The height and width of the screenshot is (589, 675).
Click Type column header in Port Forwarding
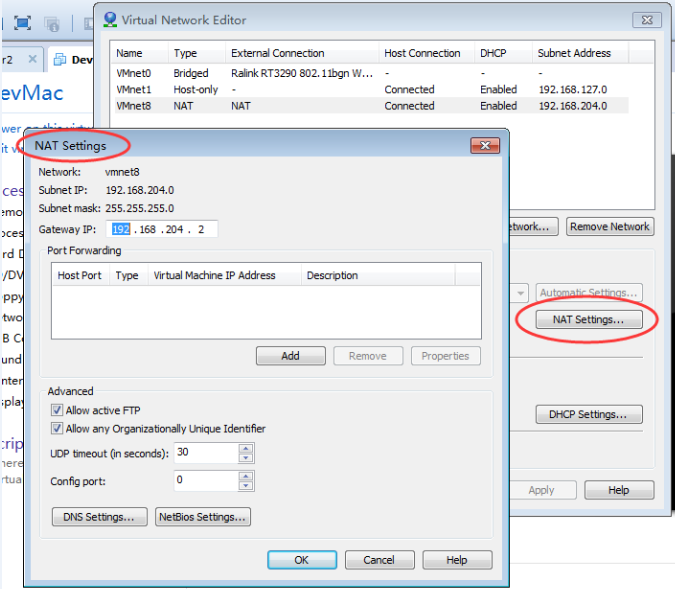click(129, 275)
